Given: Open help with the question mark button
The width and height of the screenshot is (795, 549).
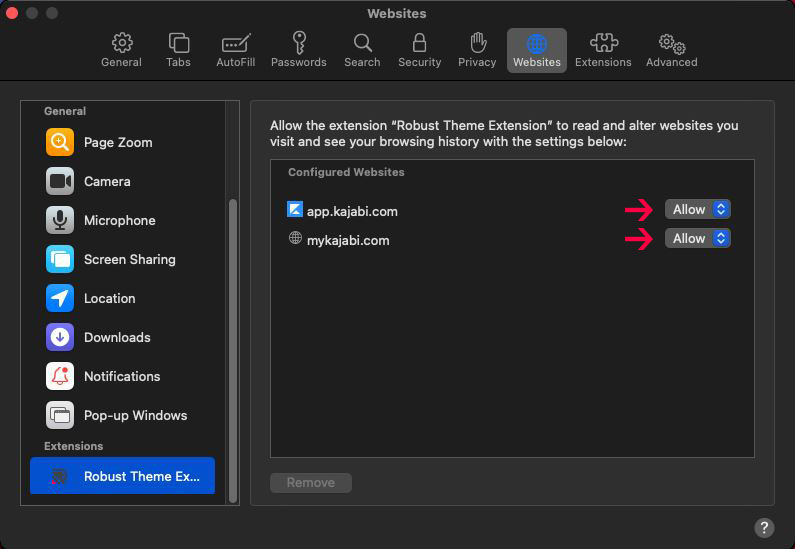Looking at the screenshot, I should [x=764, y=527].
